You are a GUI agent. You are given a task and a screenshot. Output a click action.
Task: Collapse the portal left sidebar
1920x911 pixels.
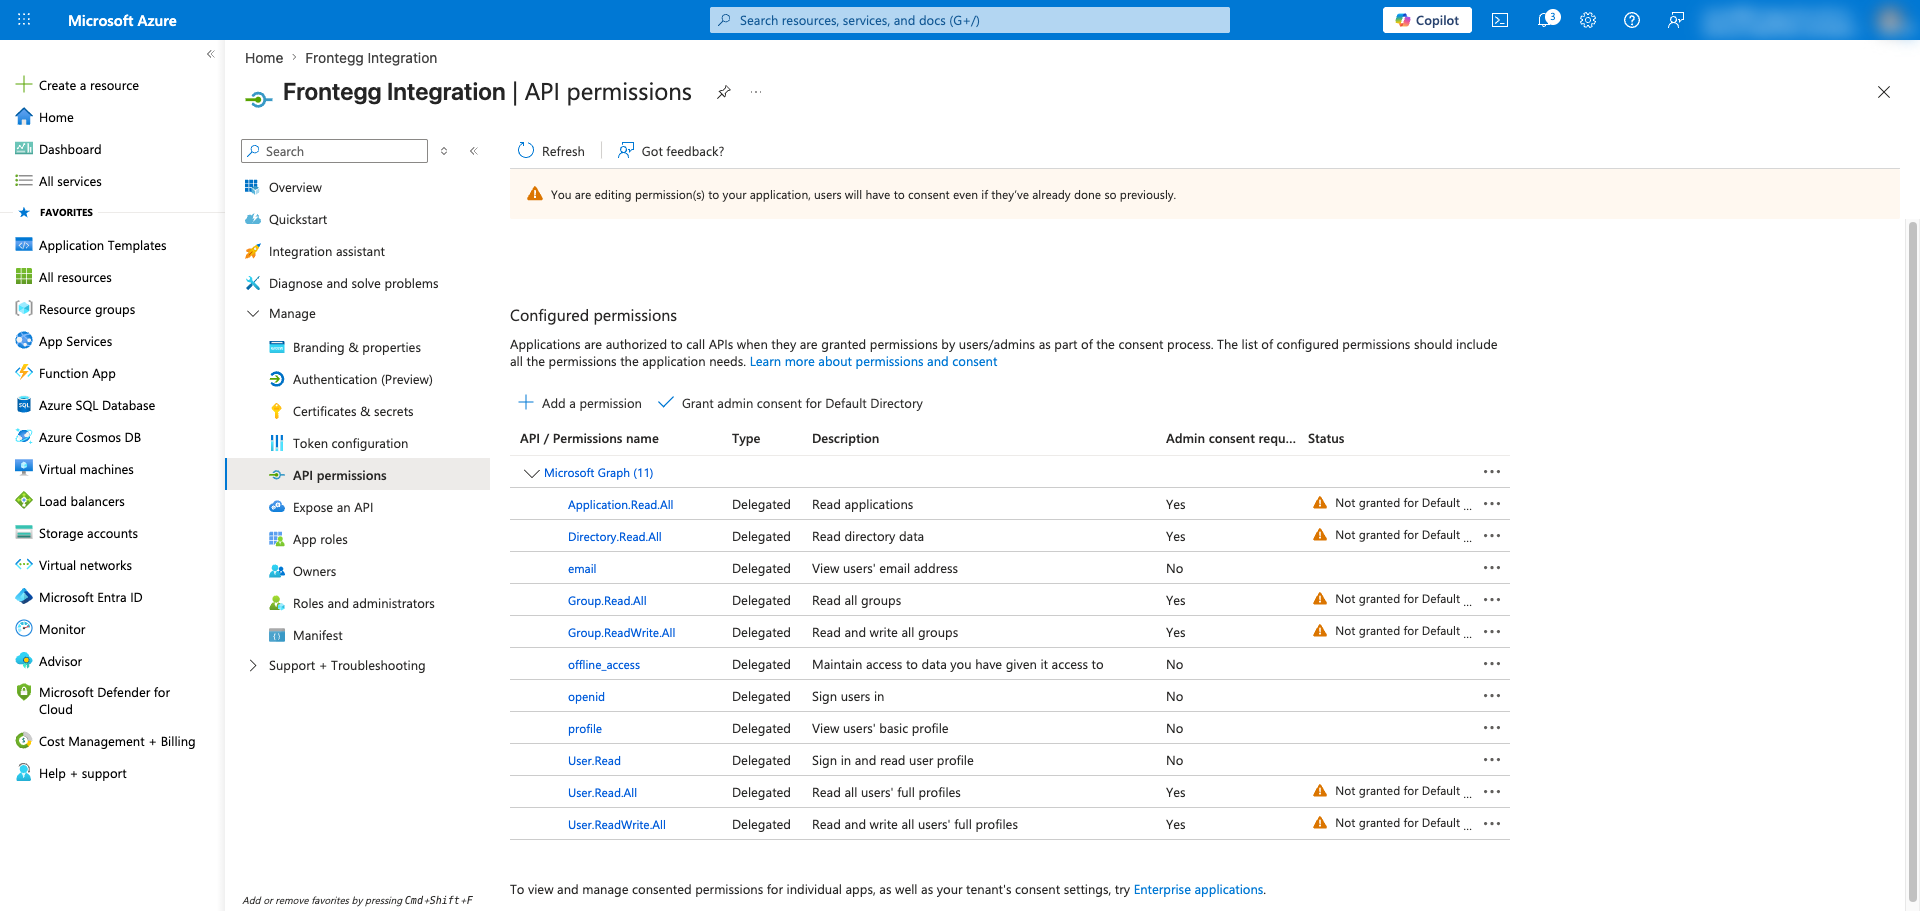pyautogui.click(x=210, y=54)
